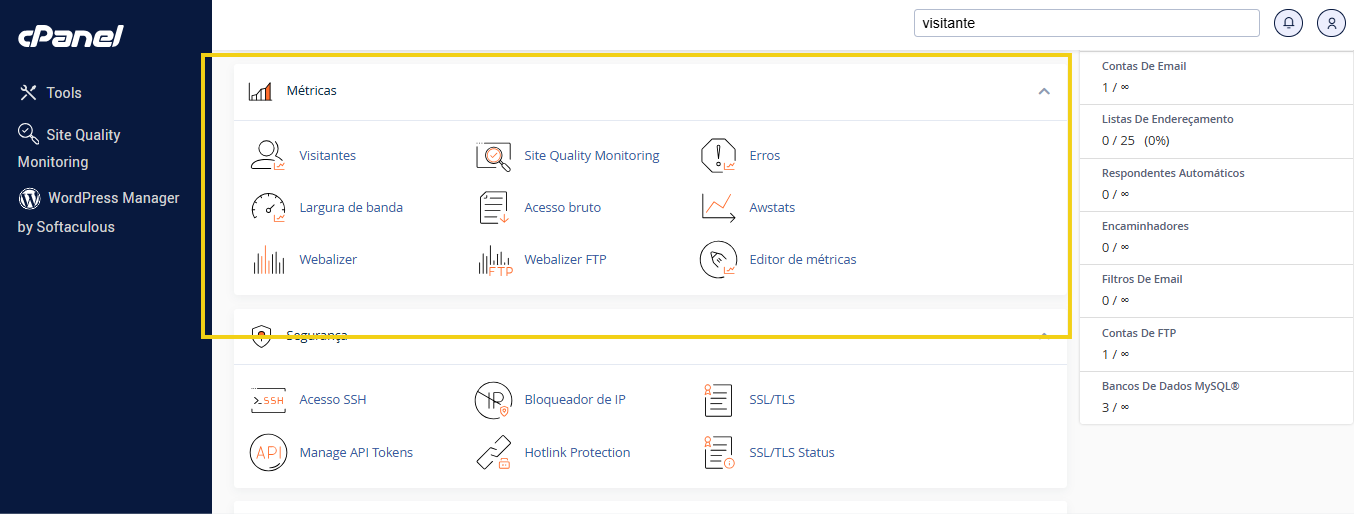Image resolution: width=1354 pixels, height=514 pixels.
Task: Click the Largura de banda gauge icon
Action: (x=267, y=208)
